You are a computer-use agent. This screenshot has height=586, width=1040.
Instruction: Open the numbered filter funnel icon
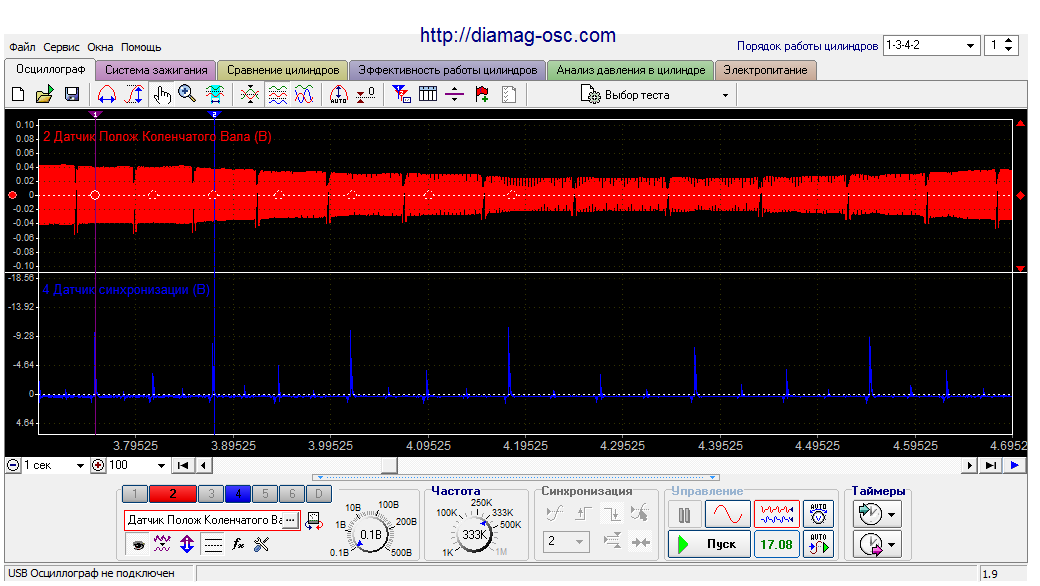(401, 95)
